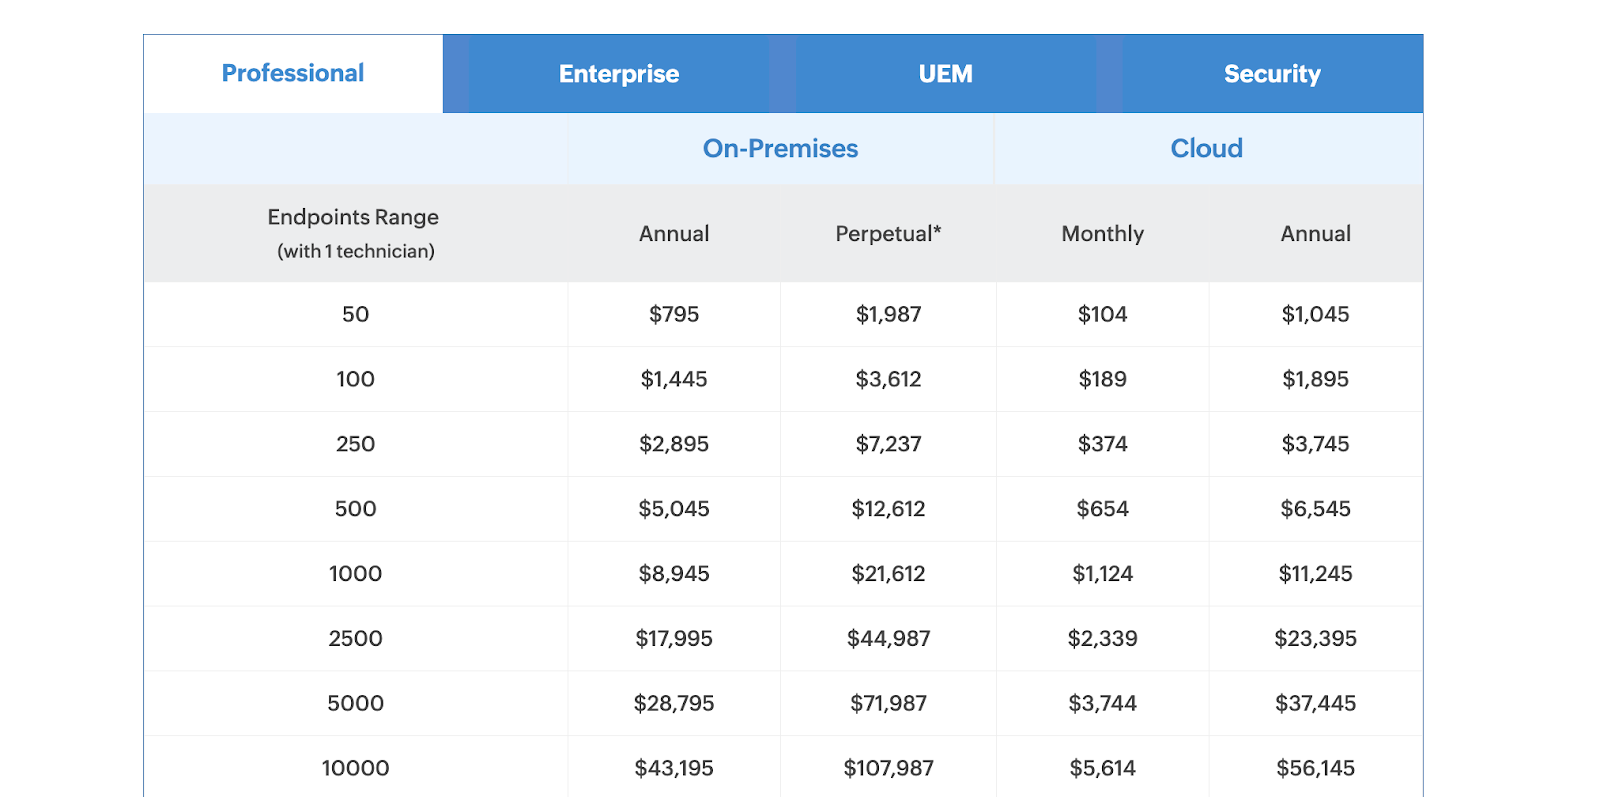Screen dimensions: 1600x797
Task: Select the $8,945 price cell
Action: 674,574
